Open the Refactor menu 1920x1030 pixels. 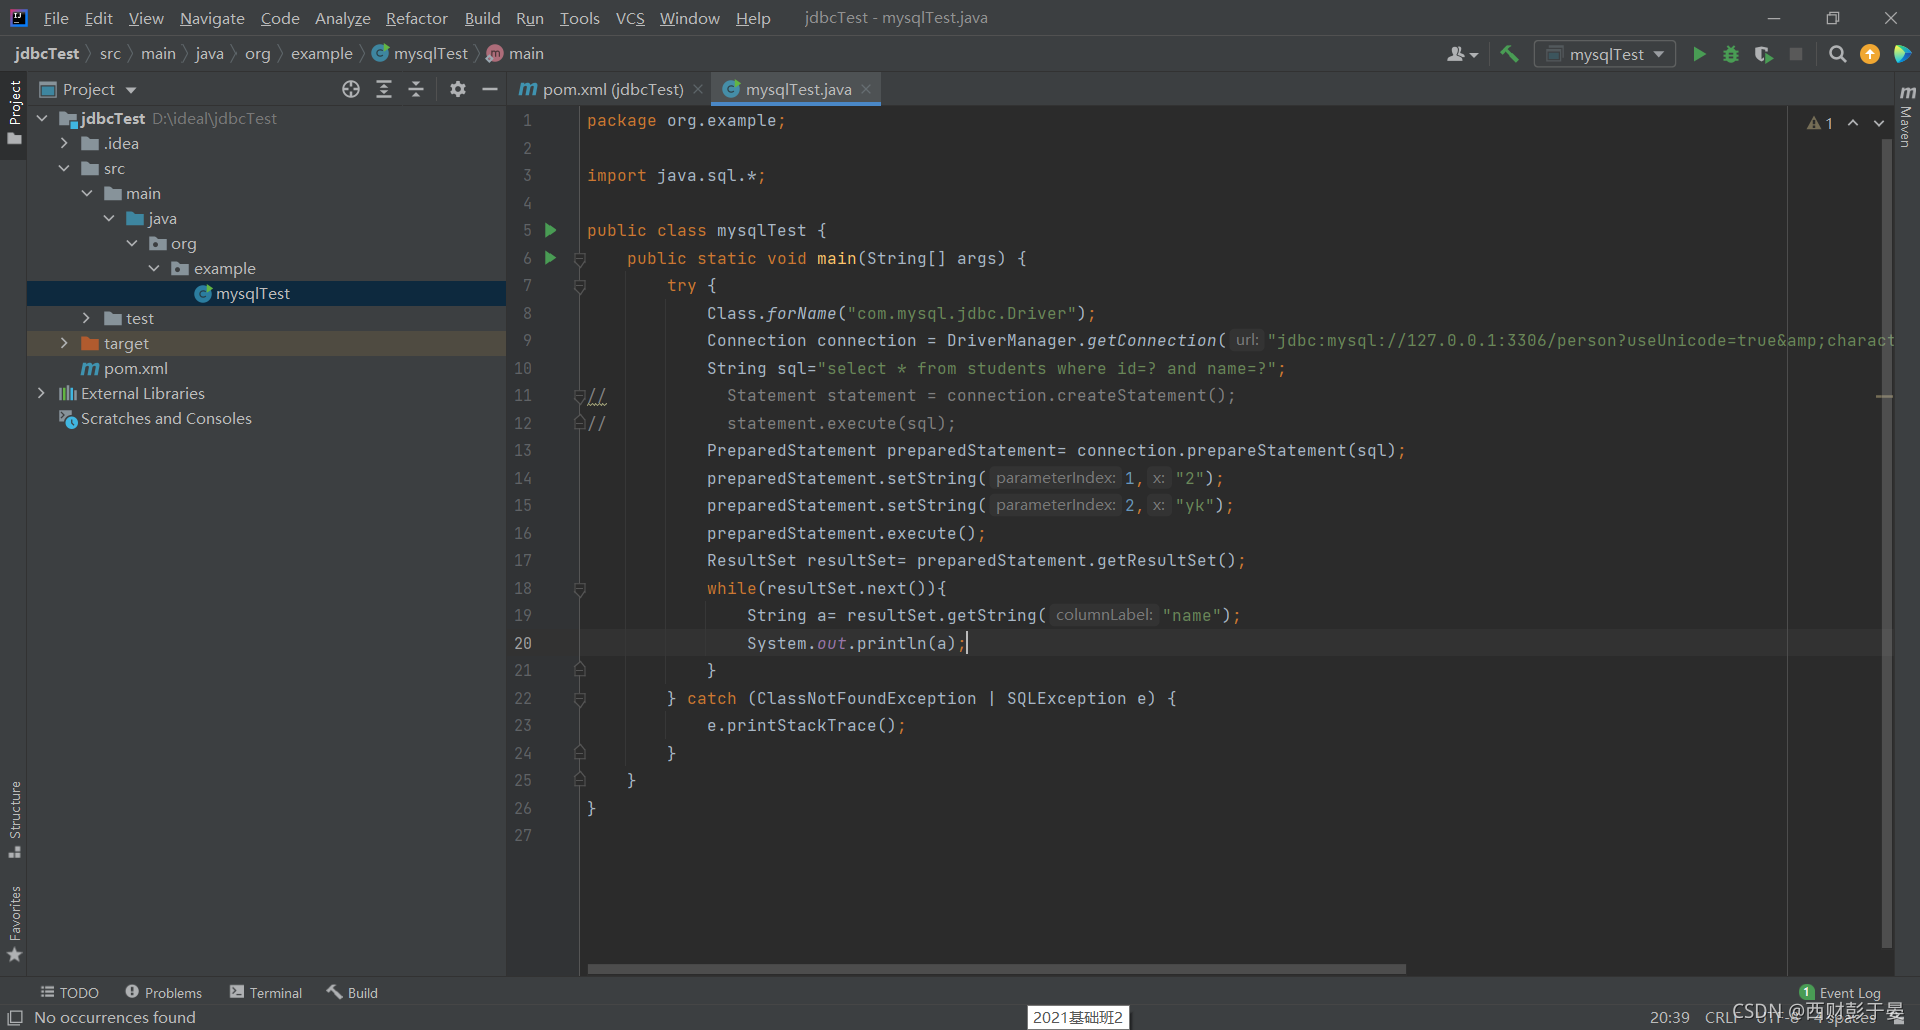coord(417,18)
